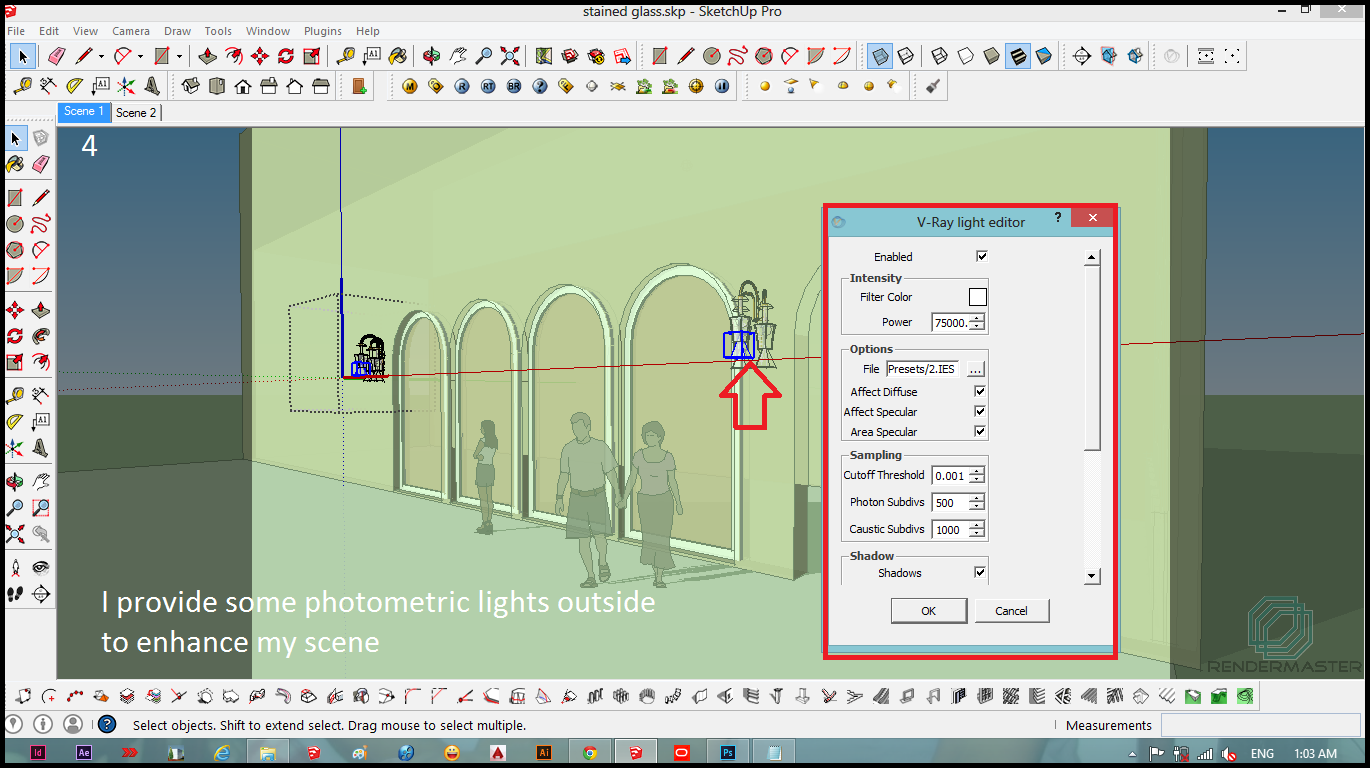Click the Photon Subdivs spinner arrows
Screen dimensions: 1370x768
click(977, 502)
